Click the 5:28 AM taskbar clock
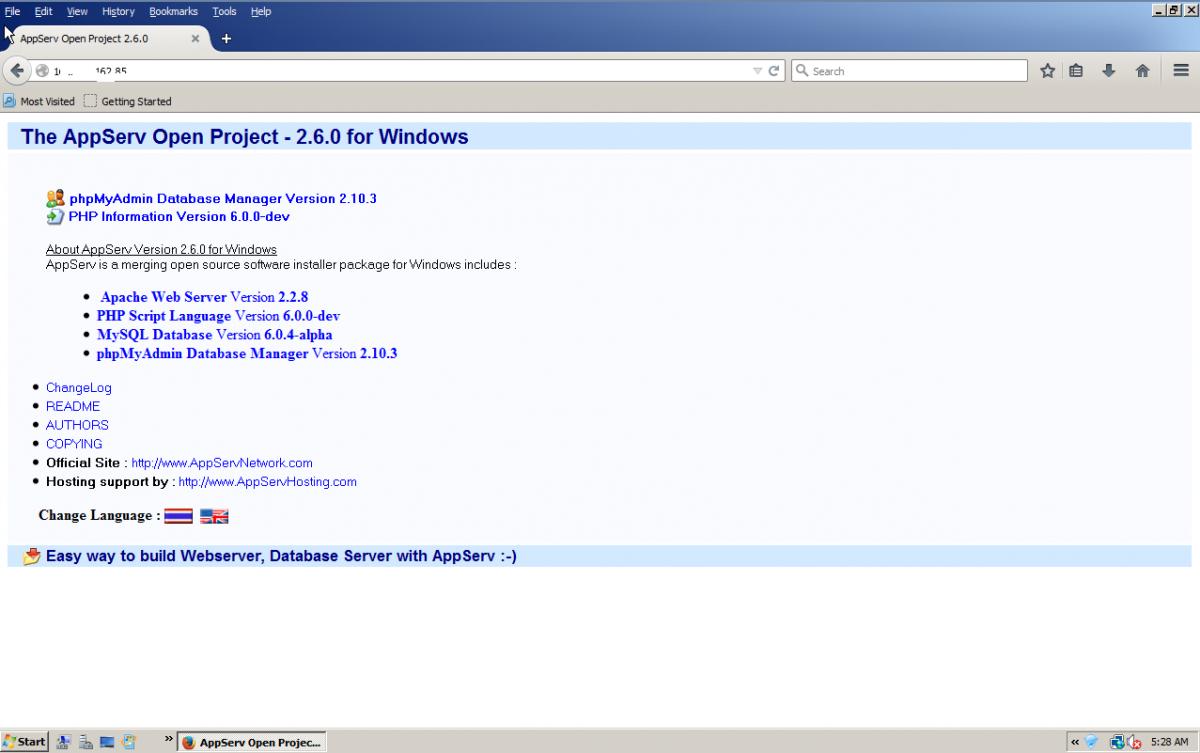Screen dimensions: 1200x753 click(1169, 742)
